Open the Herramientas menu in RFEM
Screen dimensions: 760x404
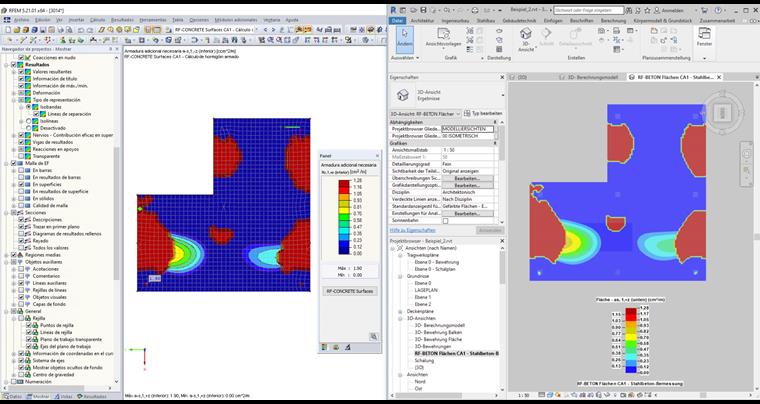tap(153, 20)
